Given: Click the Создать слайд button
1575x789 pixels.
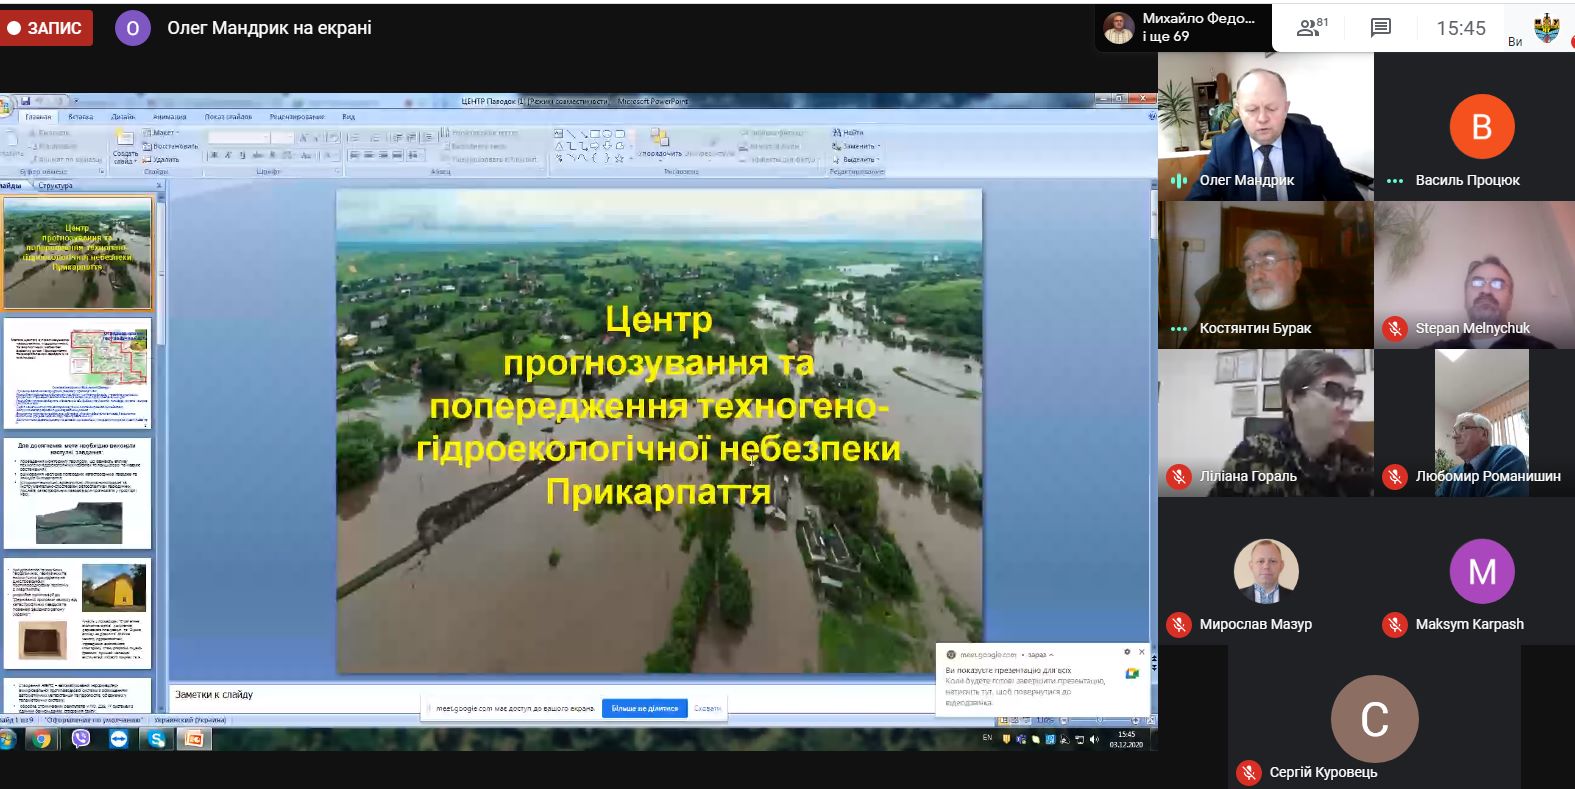Looking at the screenshot, I should pyautogui.click(x=124, y=146).
